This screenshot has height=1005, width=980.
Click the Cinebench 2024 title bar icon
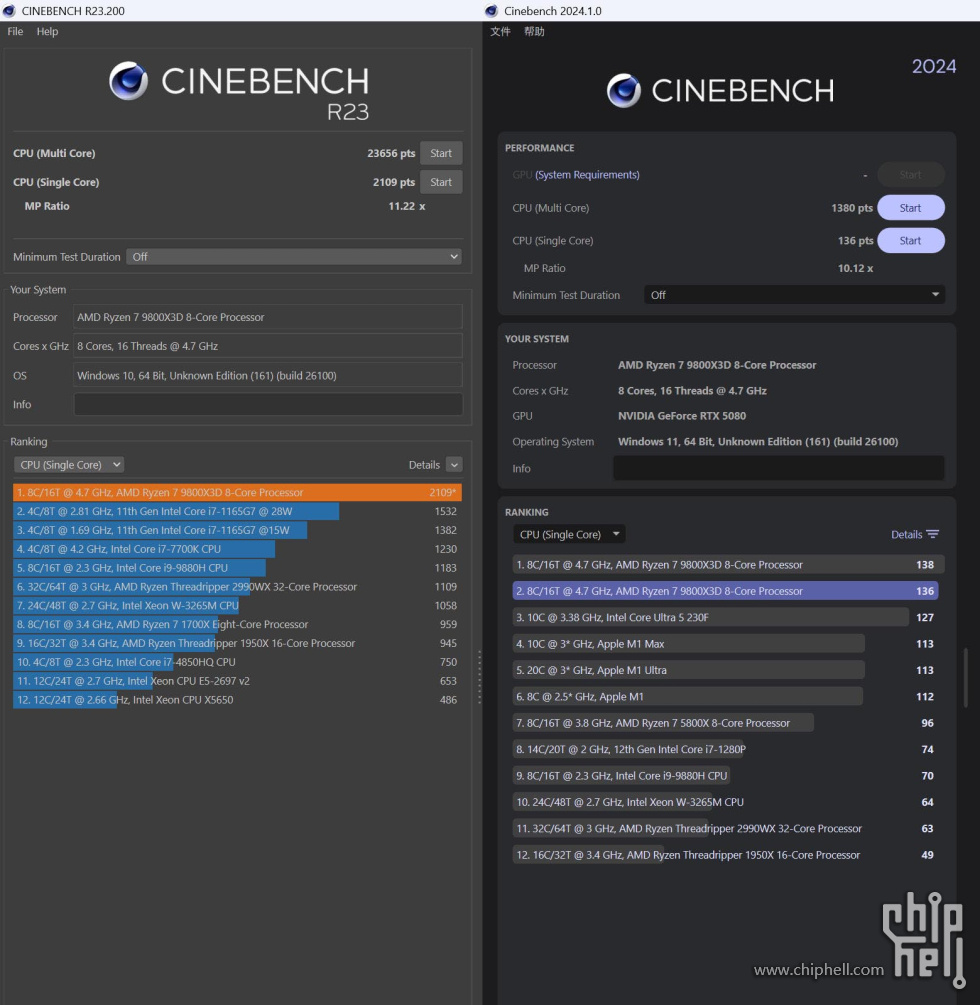point(491,11)
